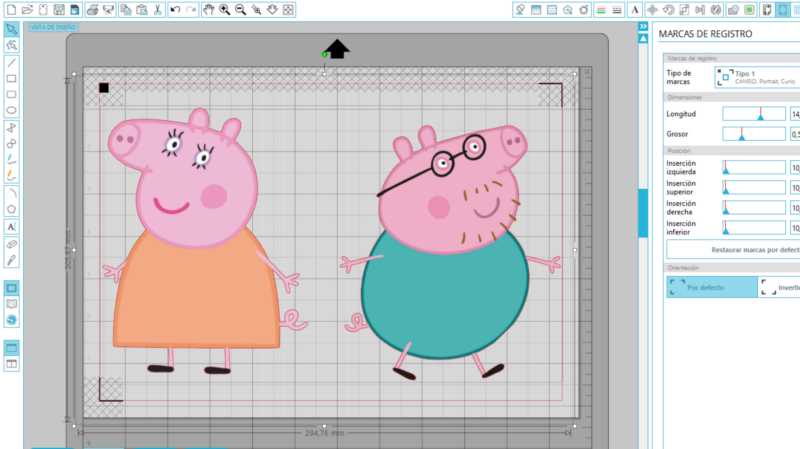
Task: Create a new document
Action: 11,10
